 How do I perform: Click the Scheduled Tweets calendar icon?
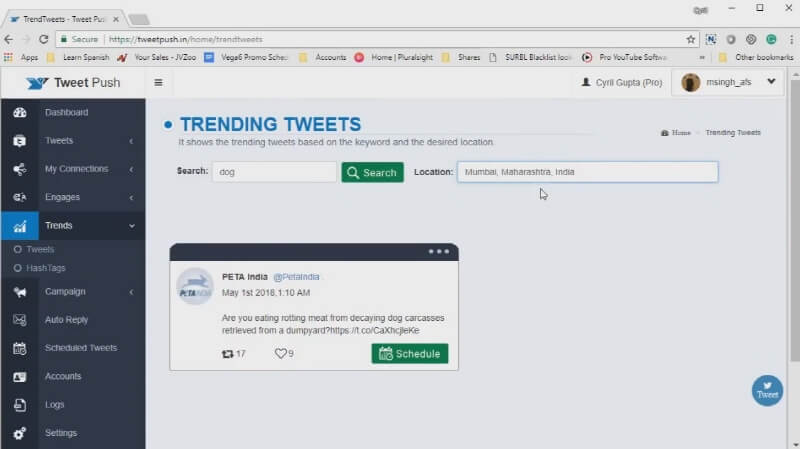[20, 348]
